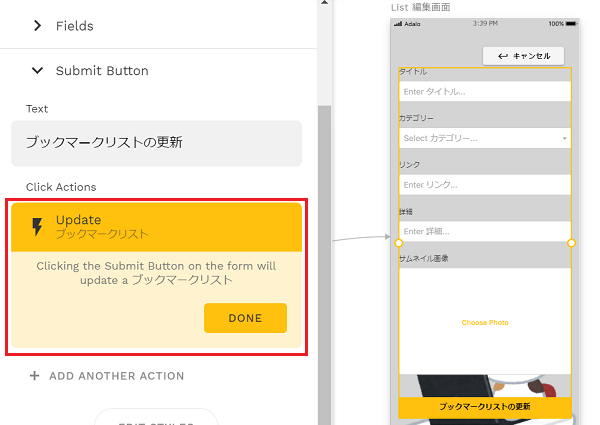Click the キャンセル back button in preview
600x425 pixels.
pyautogui.click(x=523, y=56)
